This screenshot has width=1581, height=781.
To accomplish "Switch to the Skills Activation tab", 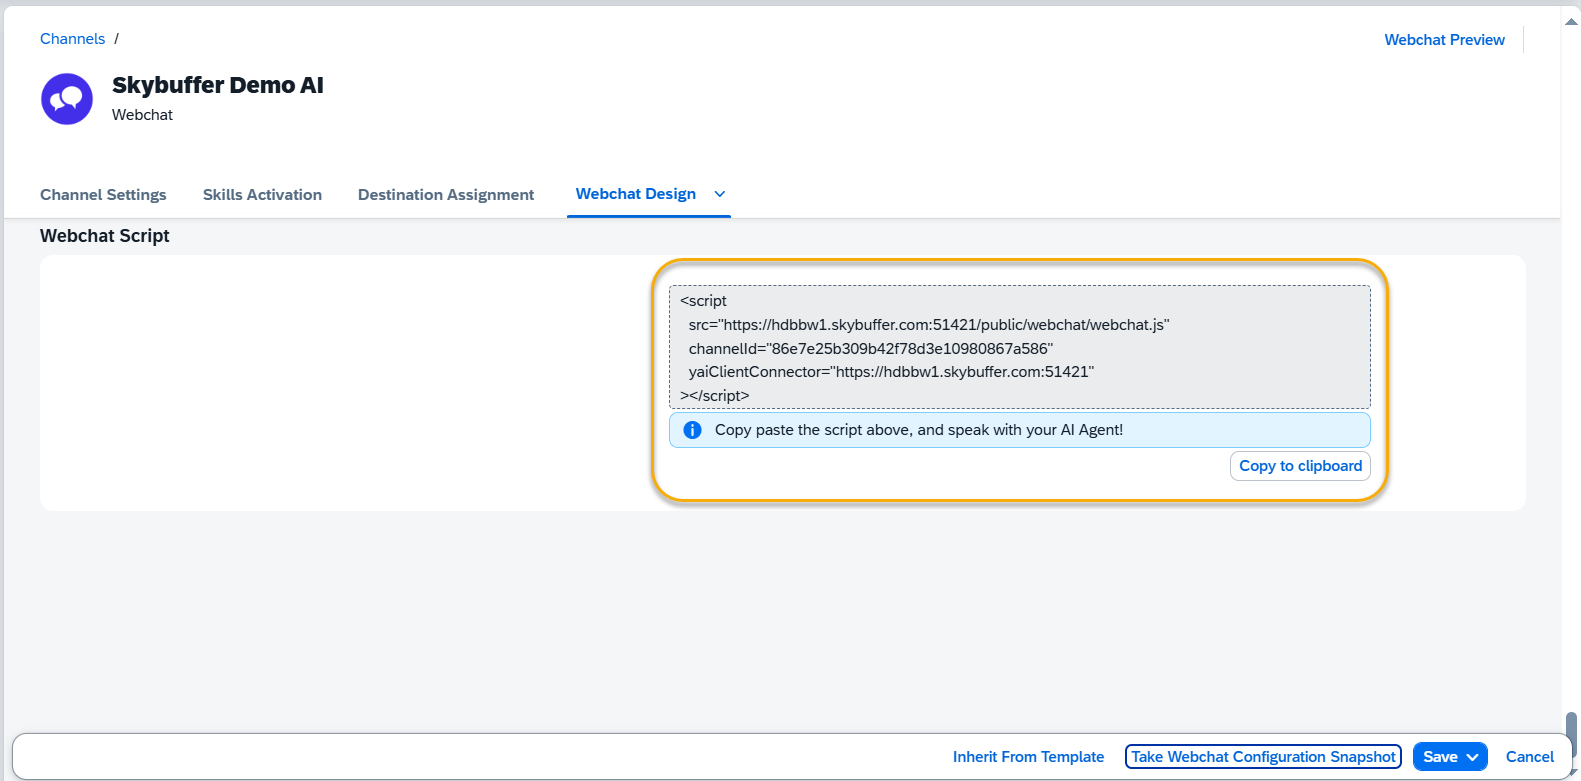I will tap(262, 195).
